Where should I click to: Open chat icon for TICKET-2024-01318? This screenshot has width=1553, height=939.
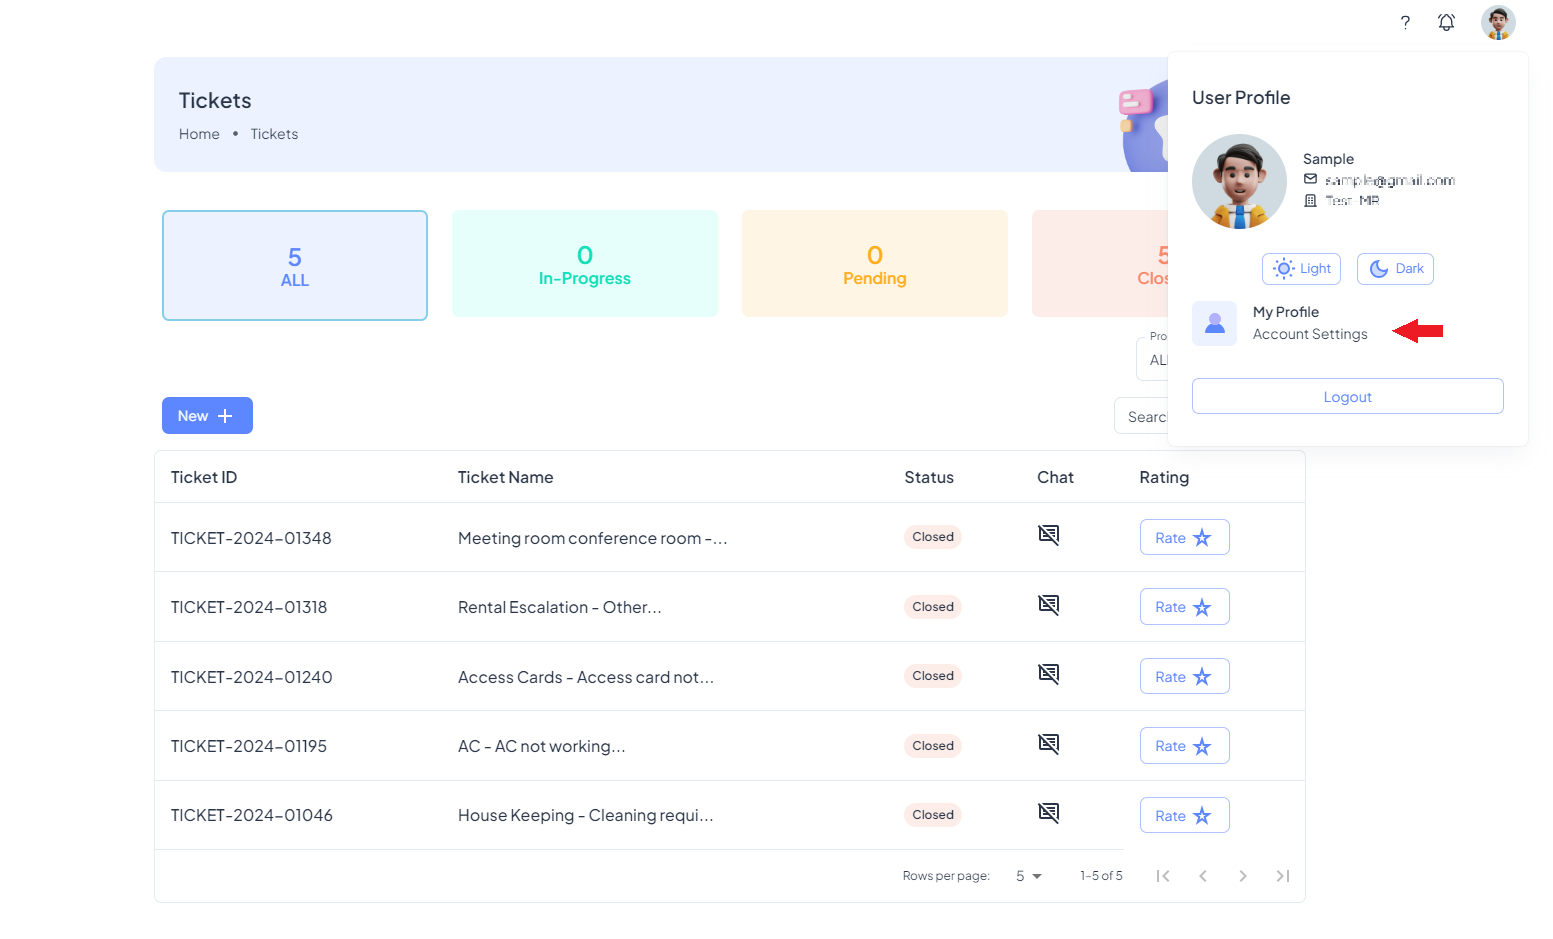[1048, 605]
